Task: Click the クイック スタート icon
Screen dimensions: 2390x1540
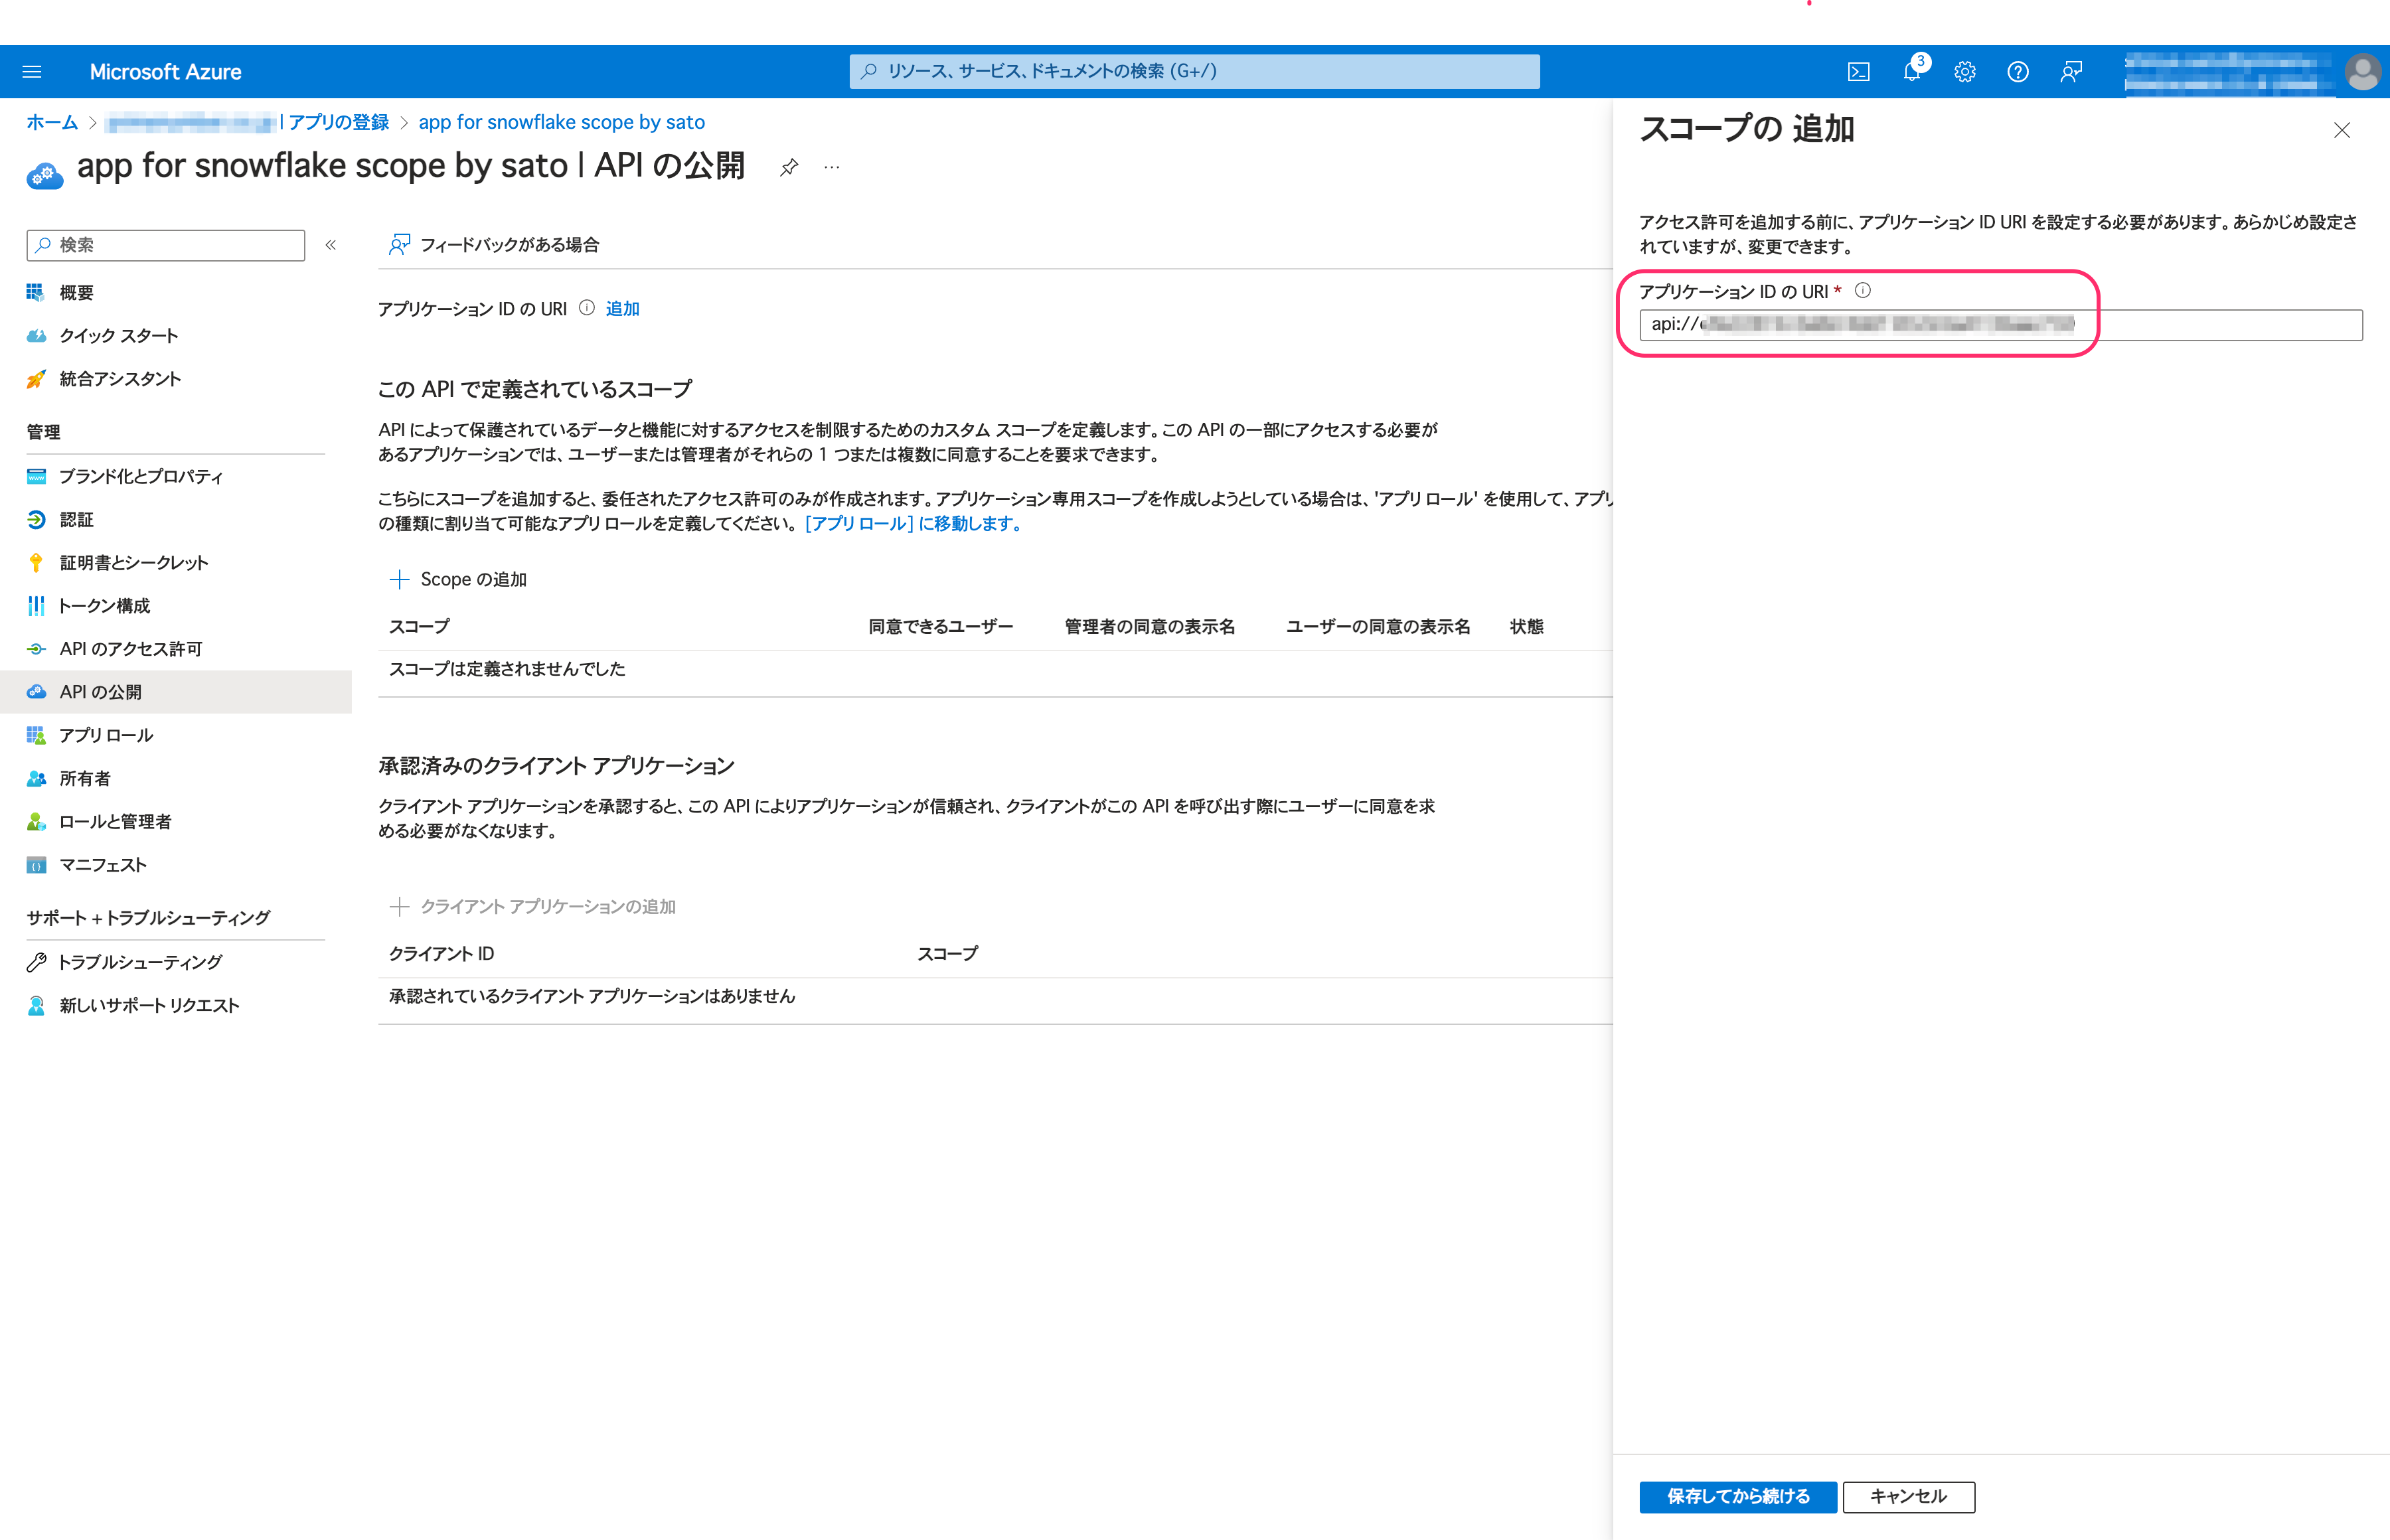Action: pyautogui.click(x=36, y=335)
